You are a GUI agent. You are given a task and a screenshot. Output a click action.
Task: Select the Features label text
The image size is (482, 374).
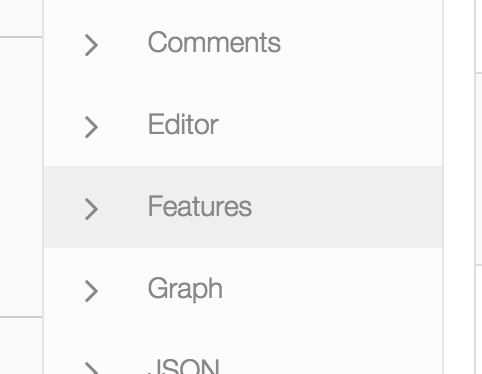click(x=200, y=206)
